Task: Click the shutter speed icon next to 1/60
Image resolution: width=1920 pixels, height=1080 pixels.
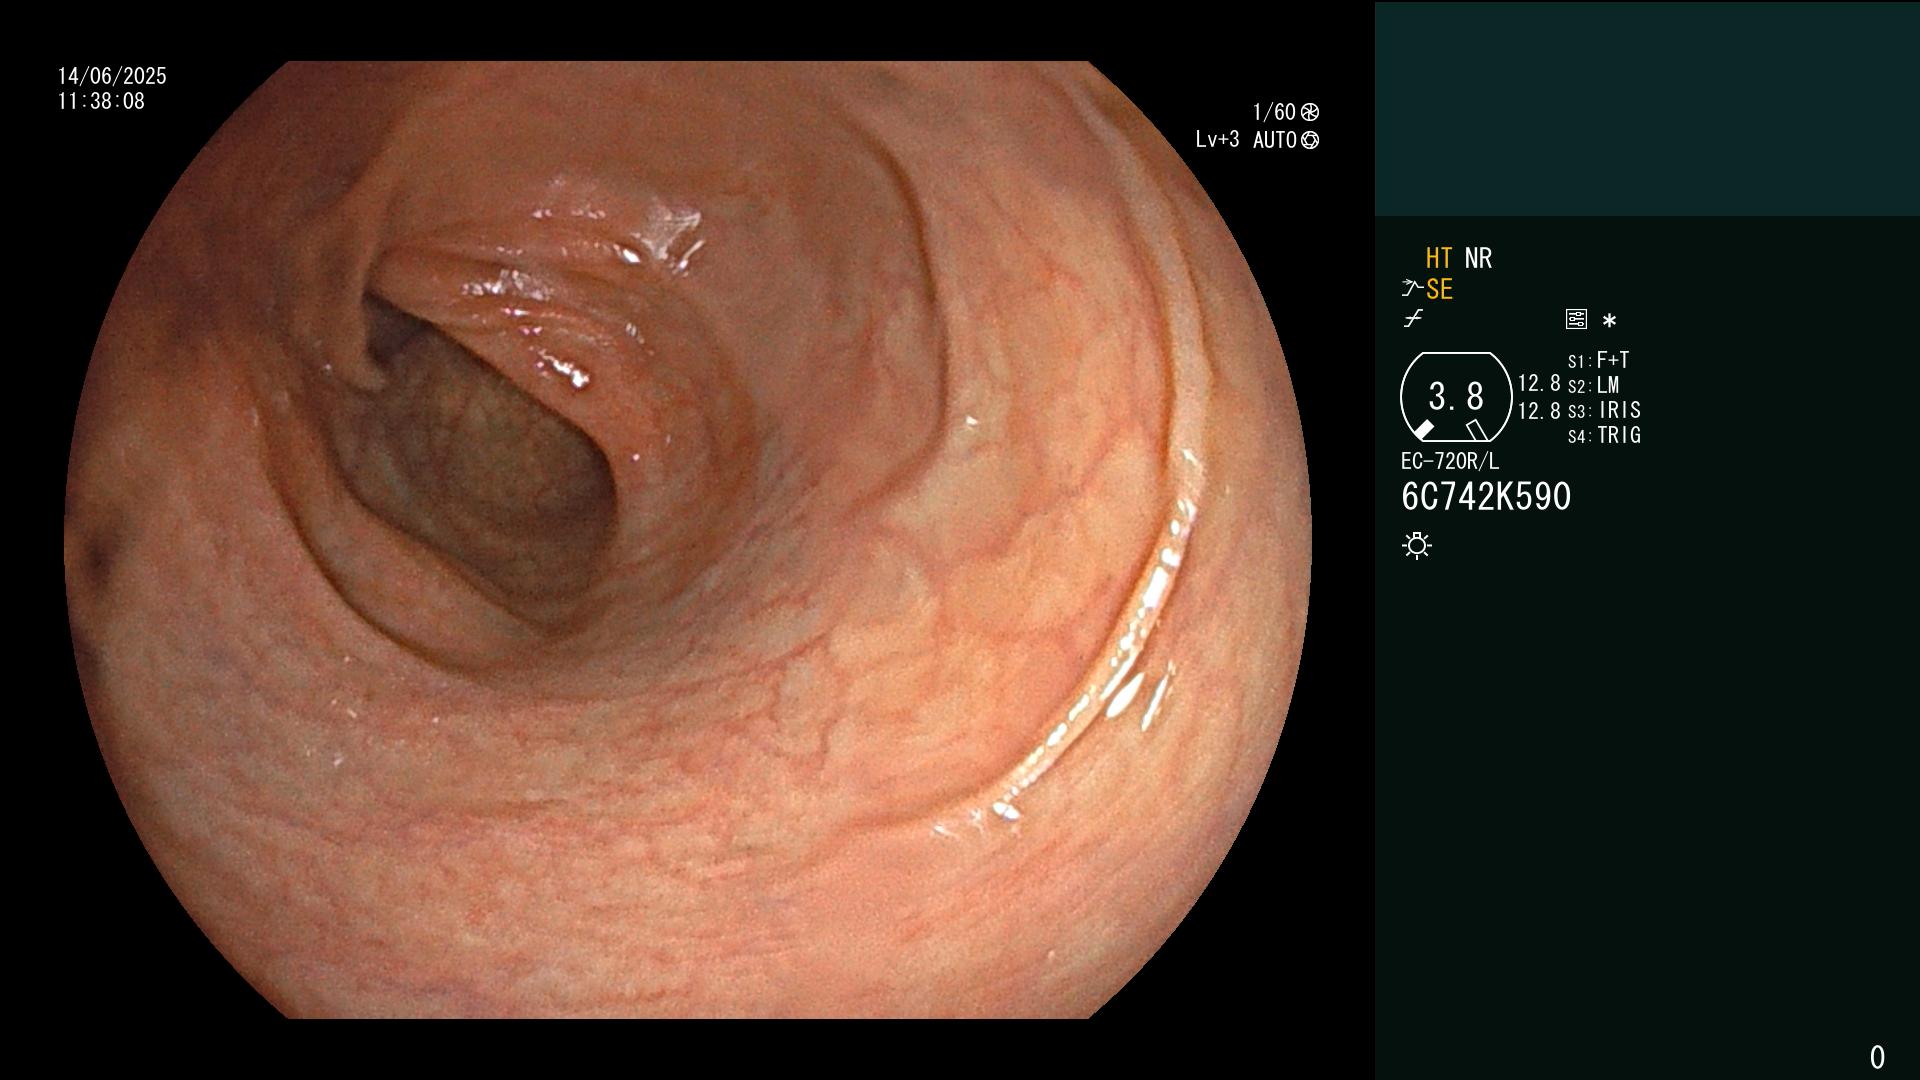Action: tap(1310, 112)
